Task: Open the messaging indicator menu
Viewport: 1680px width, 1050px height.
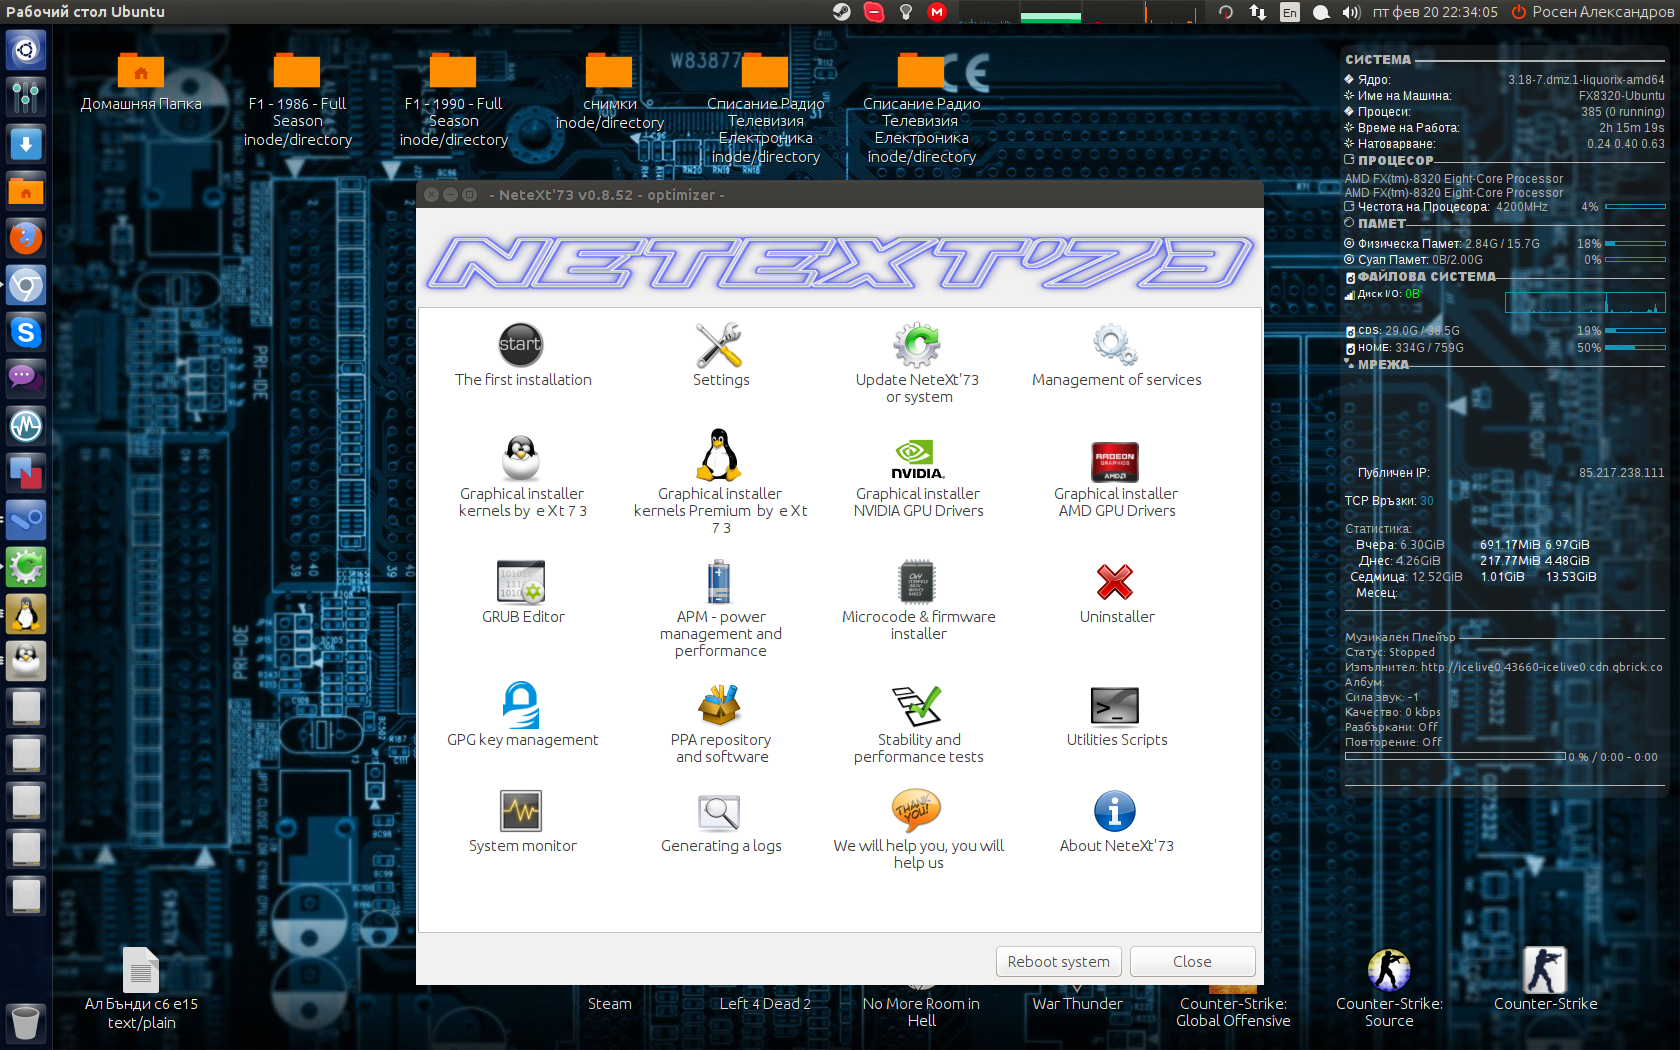Action: [x=1321, y=12]
